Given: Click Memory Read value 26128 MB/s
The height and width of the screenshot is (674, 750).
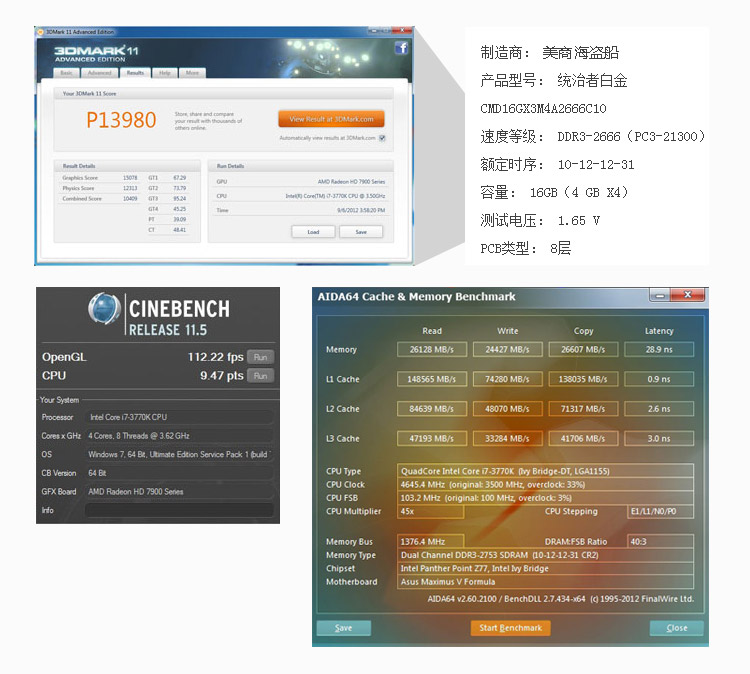Looking at the screenshot, I should point(431,350).
